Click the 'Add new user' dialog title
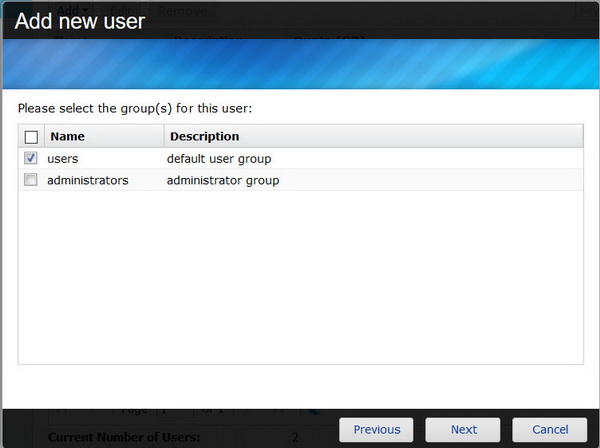Viewport: 600px width, 448px height. point(80,20)
